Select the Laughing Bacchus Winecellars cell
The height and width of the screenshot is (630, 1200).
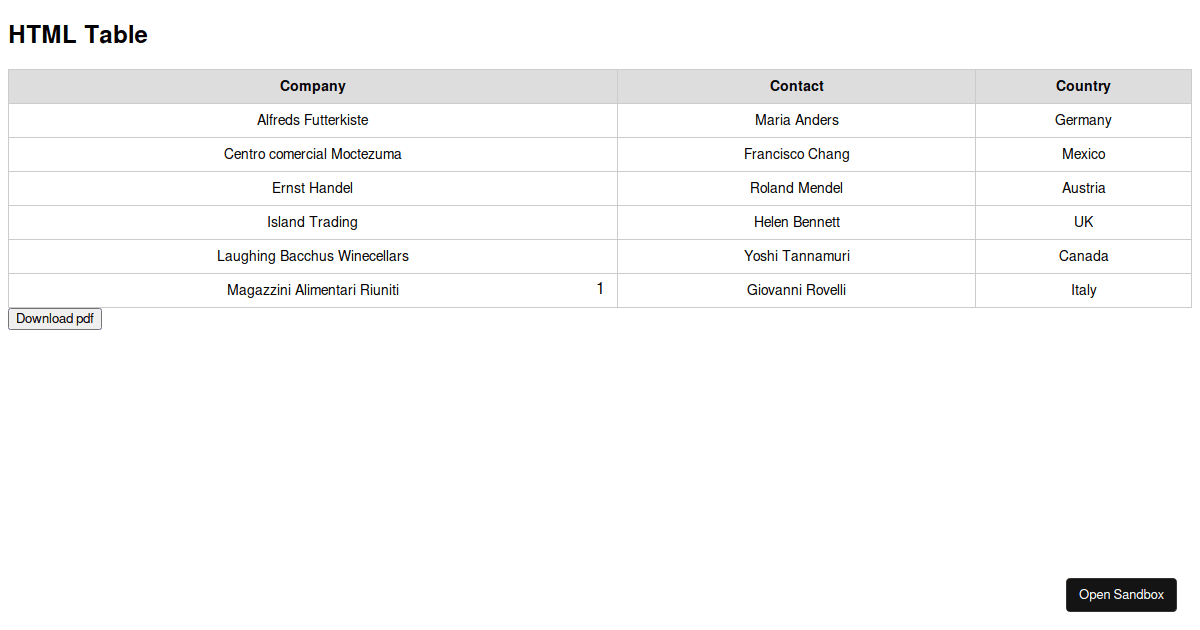(x=313, y=257)
